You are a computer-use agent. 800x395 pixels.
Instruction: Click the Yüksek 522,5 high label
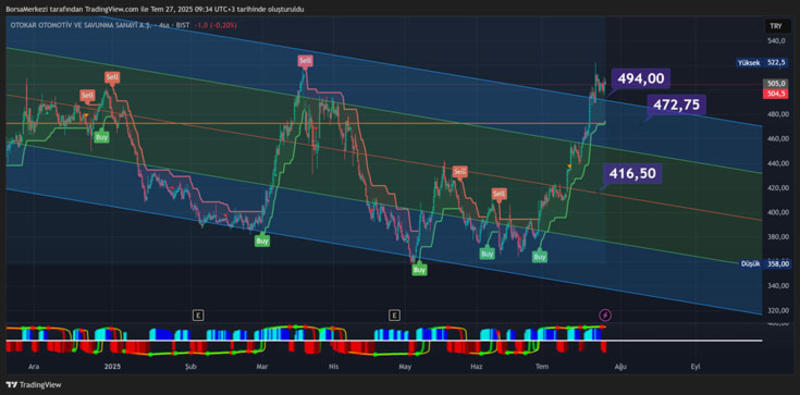(x=763, y=63)
